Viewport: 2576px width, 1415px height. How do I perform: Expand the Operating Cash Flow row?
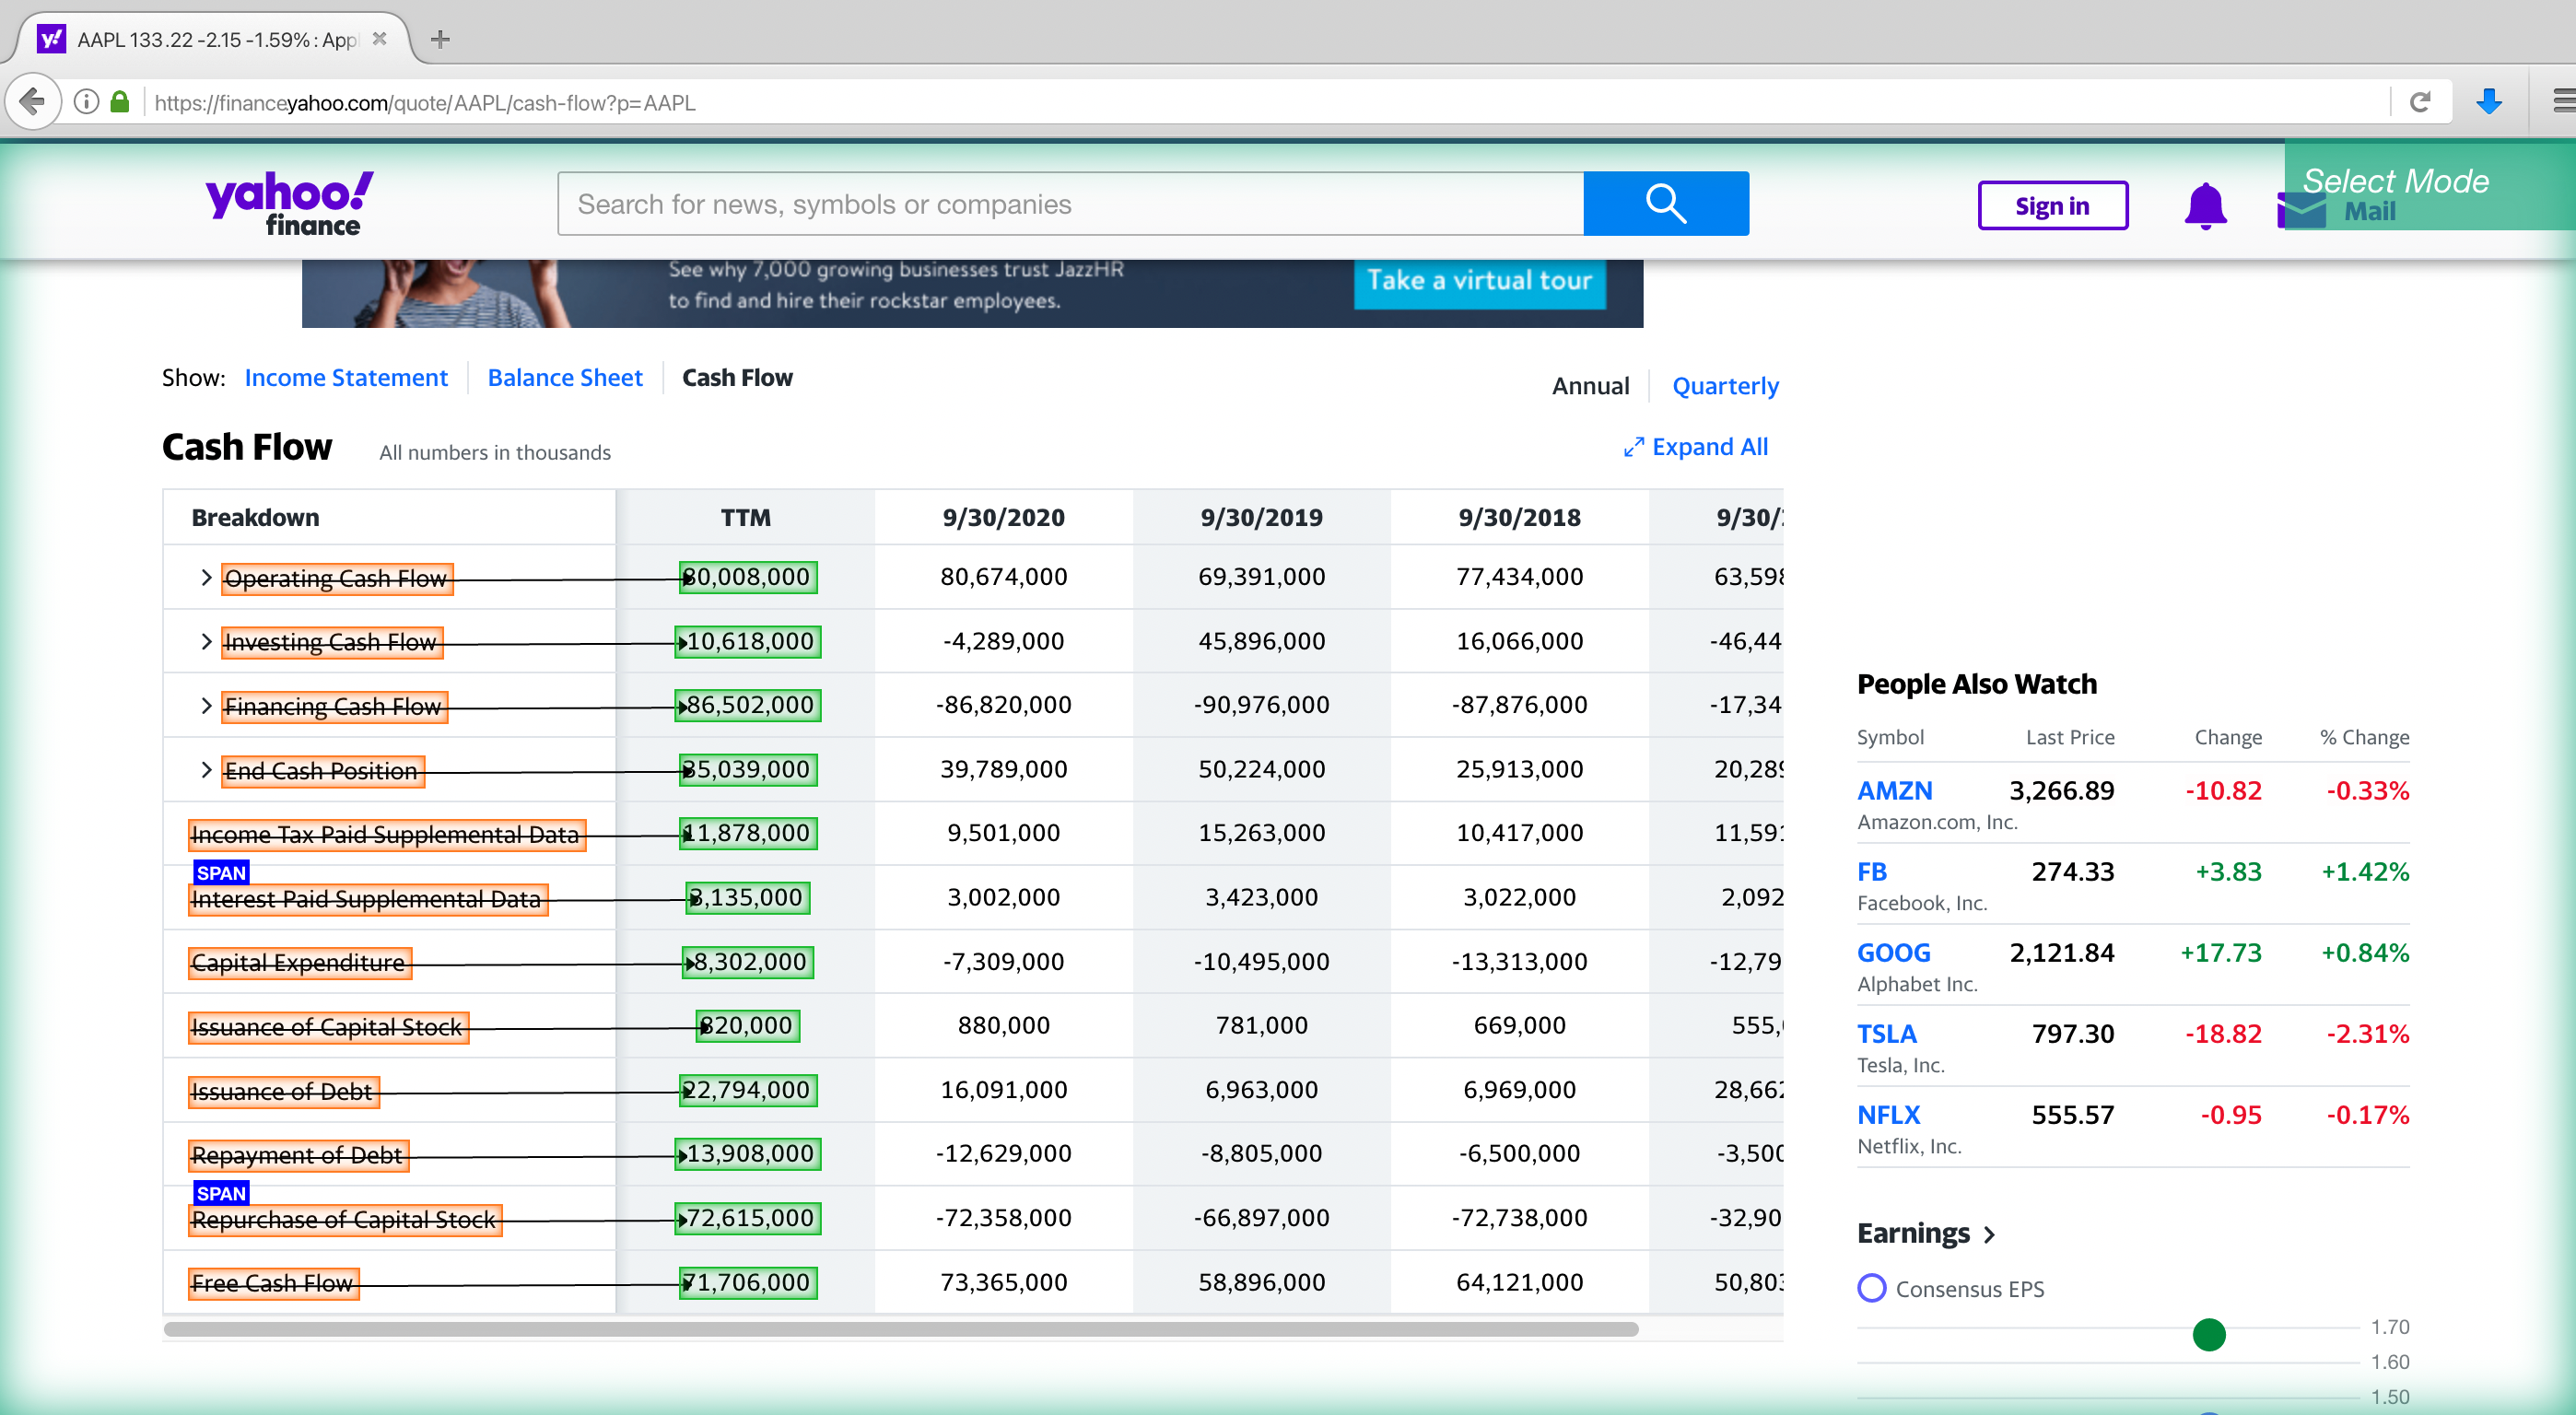click(x=206, y=578)
